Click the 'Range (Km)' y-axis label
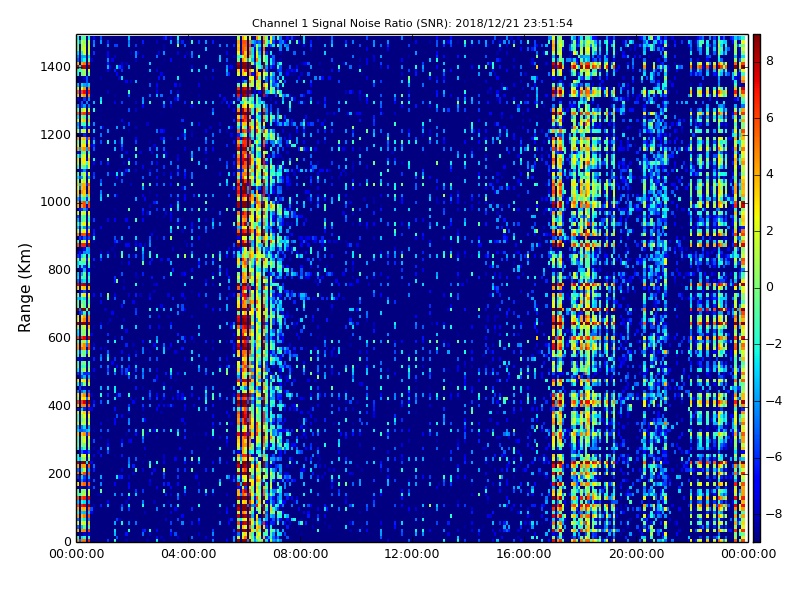 (24, 288)
